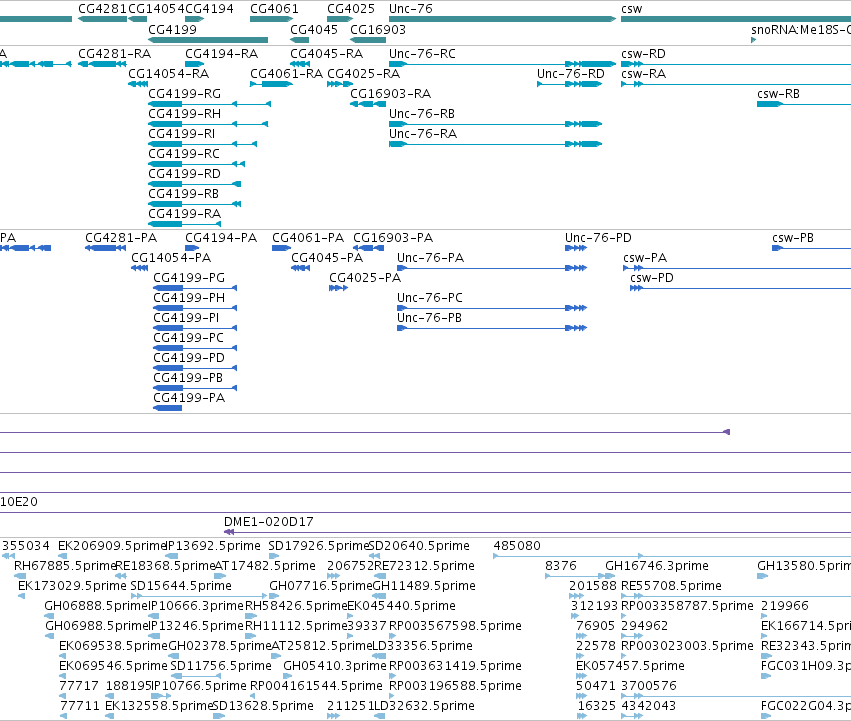Select the CG4194 gene feature

(194, 19)
